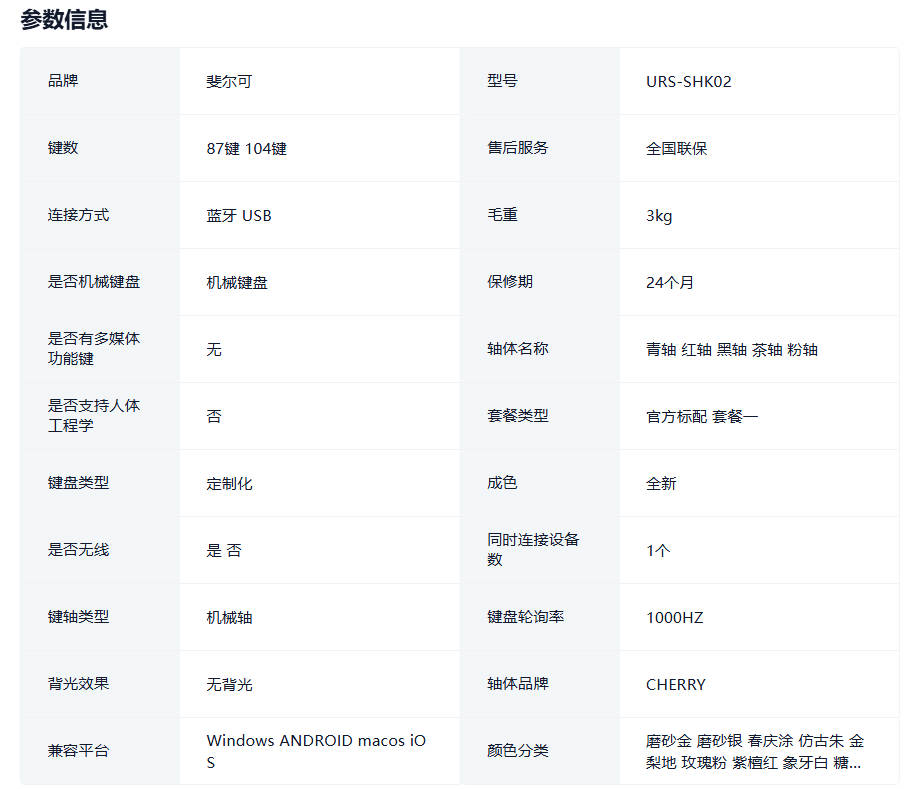The height and width of the screenshot is (789, 918).
Task: Click the 同时连接设备数 label cell
Action: [x=532, y=549]
